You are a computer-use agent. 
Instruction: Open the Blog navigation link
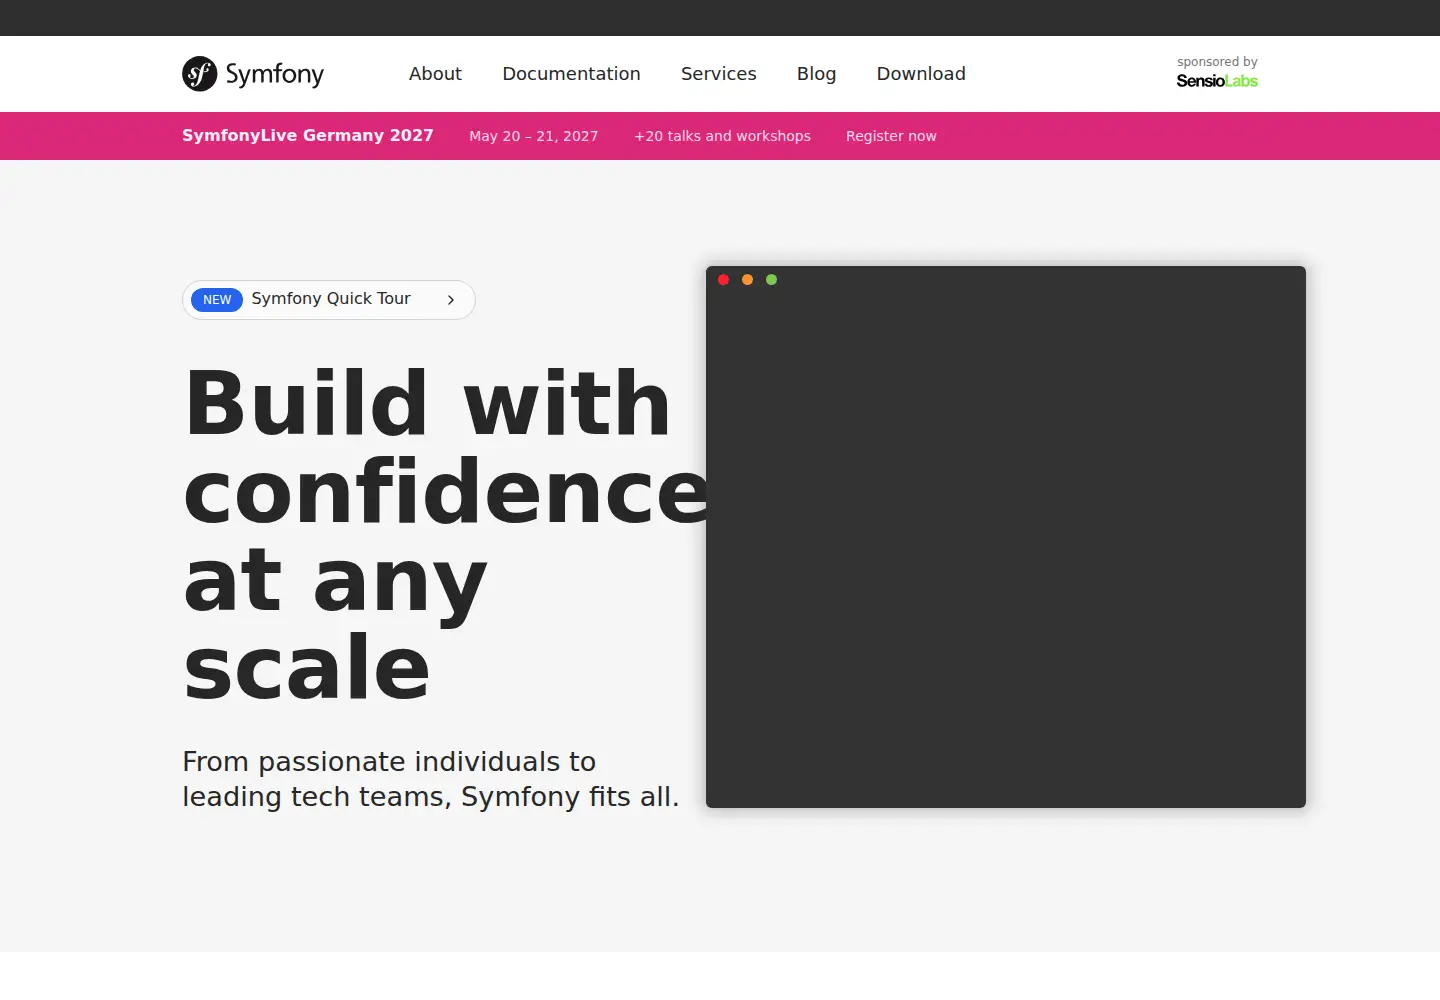point(816,74)
